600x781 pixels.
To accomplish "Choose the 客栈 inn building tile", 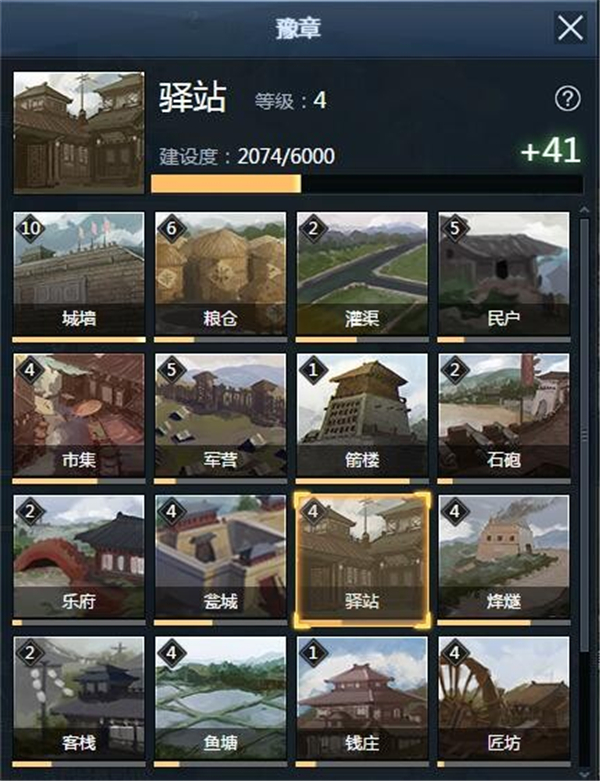I will (x=79, y=698).
